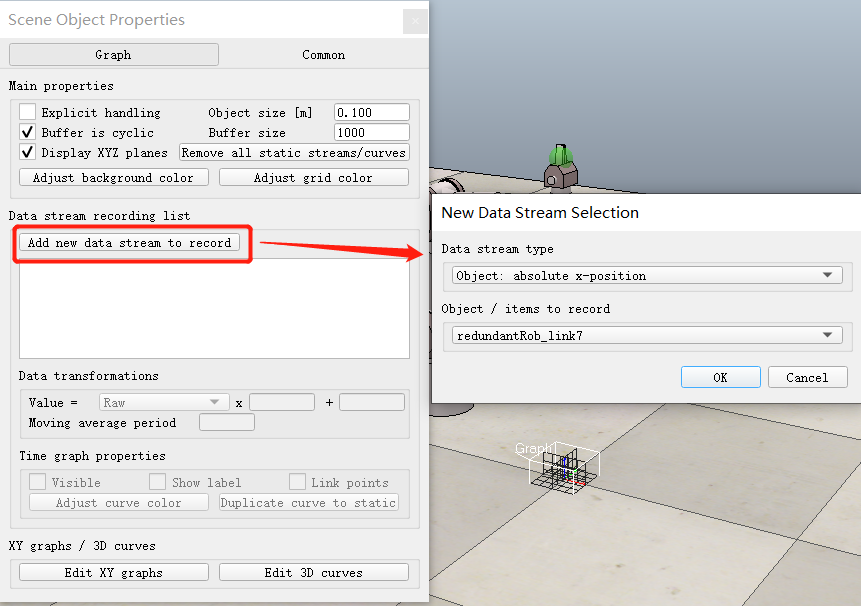Select the Graph object in the scene

563,468
